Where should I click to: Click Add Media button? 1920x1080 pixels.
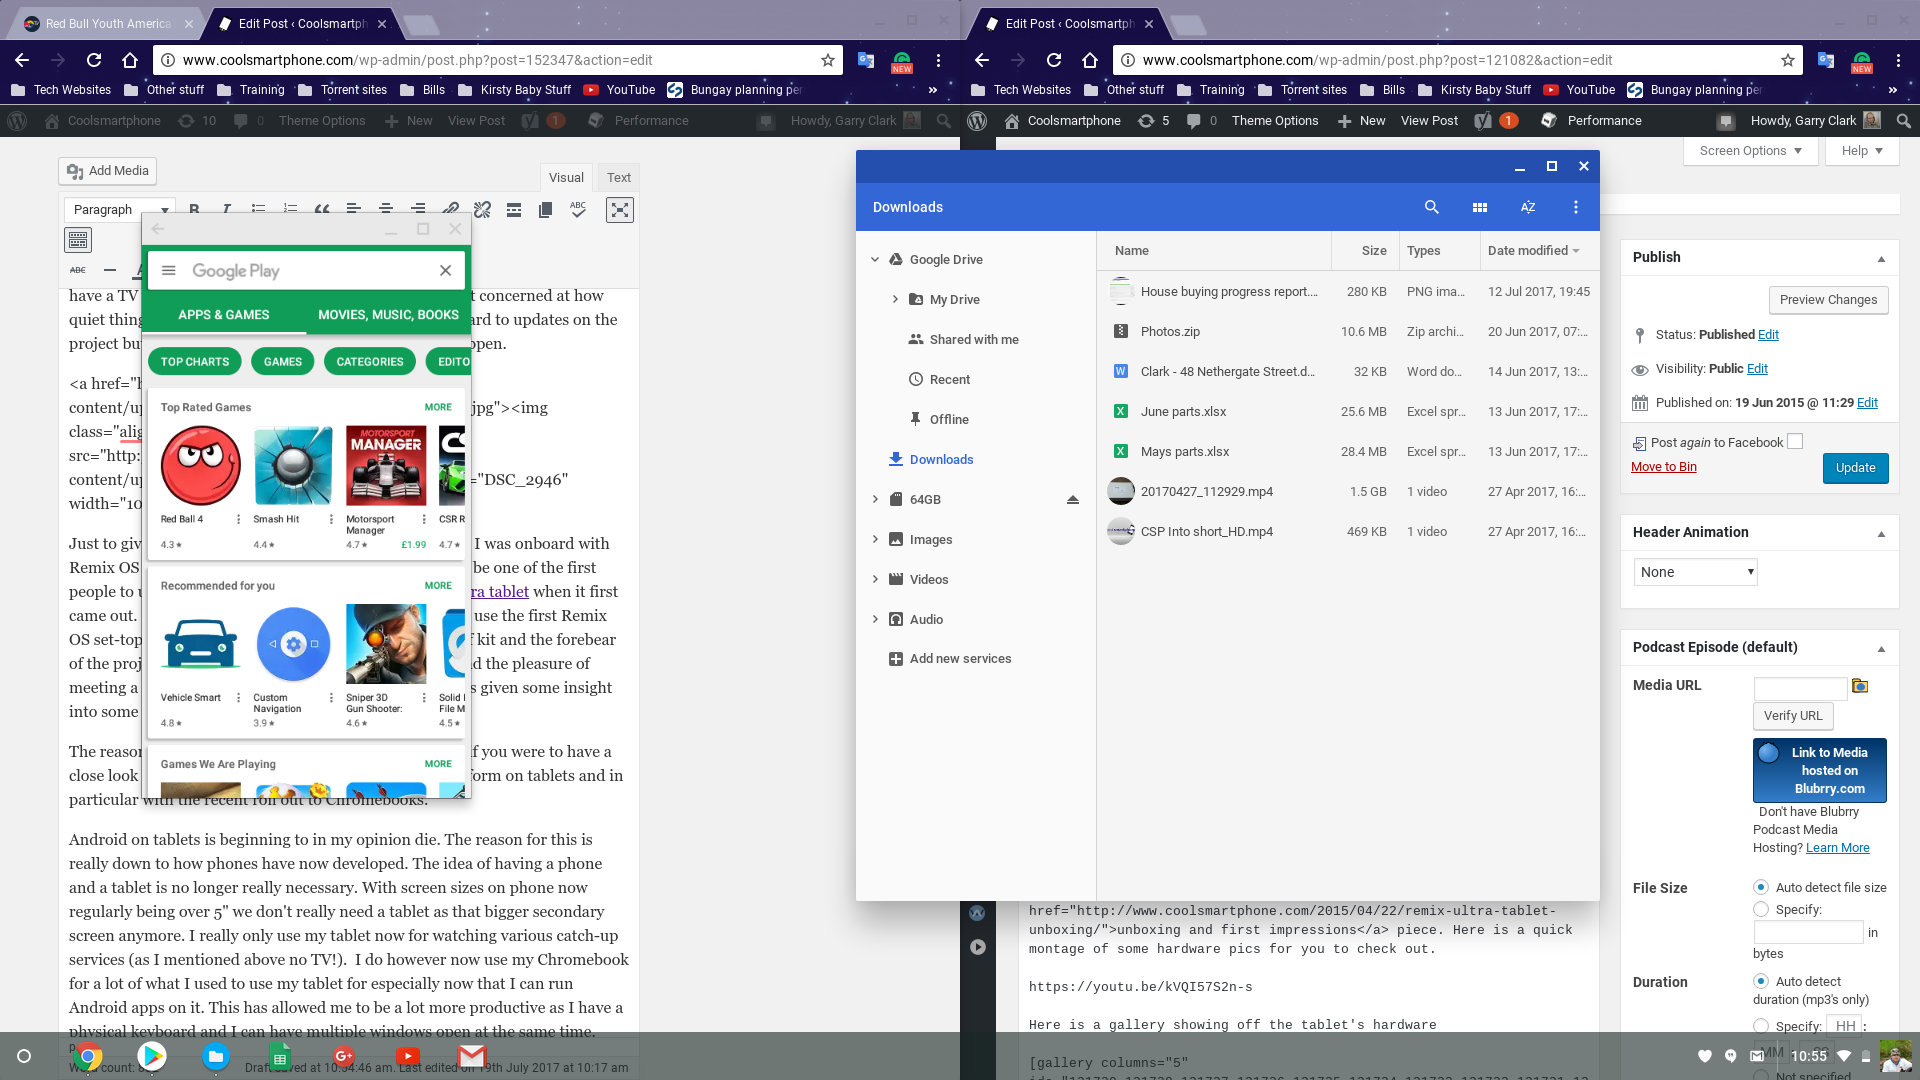(x=107, y=171)
